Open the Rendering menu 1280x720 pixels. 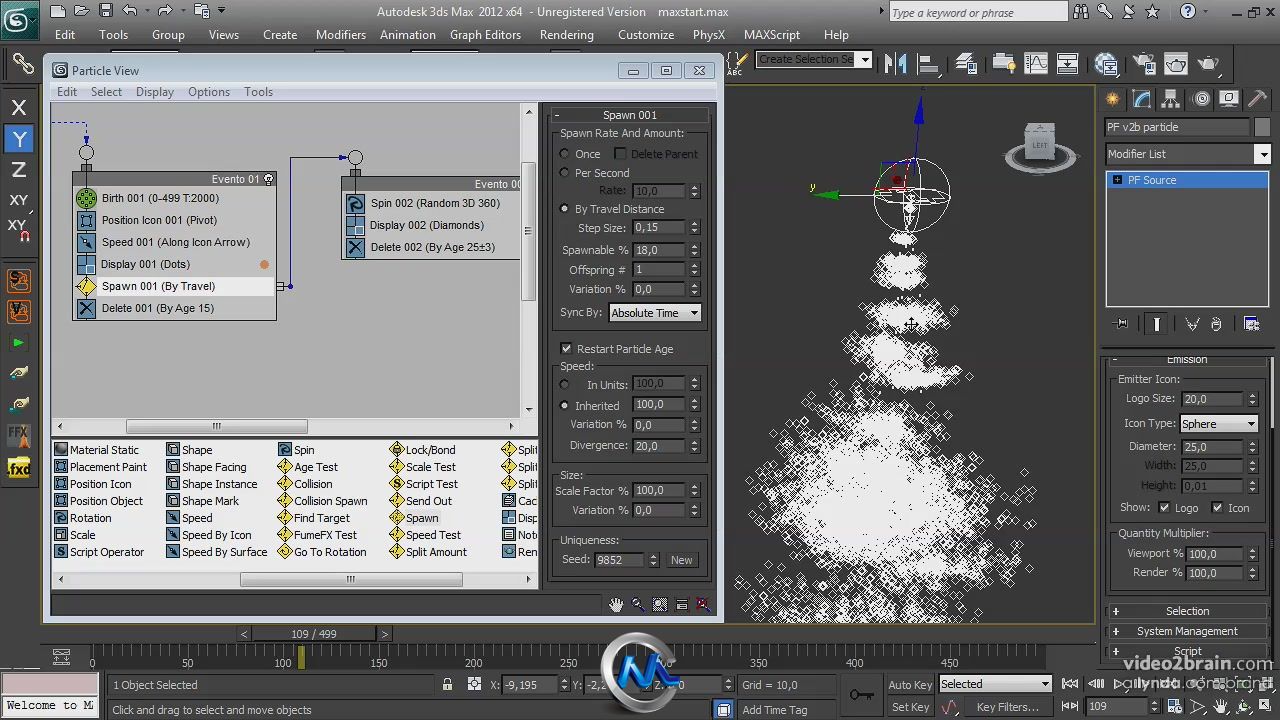(x=566, y=34)
